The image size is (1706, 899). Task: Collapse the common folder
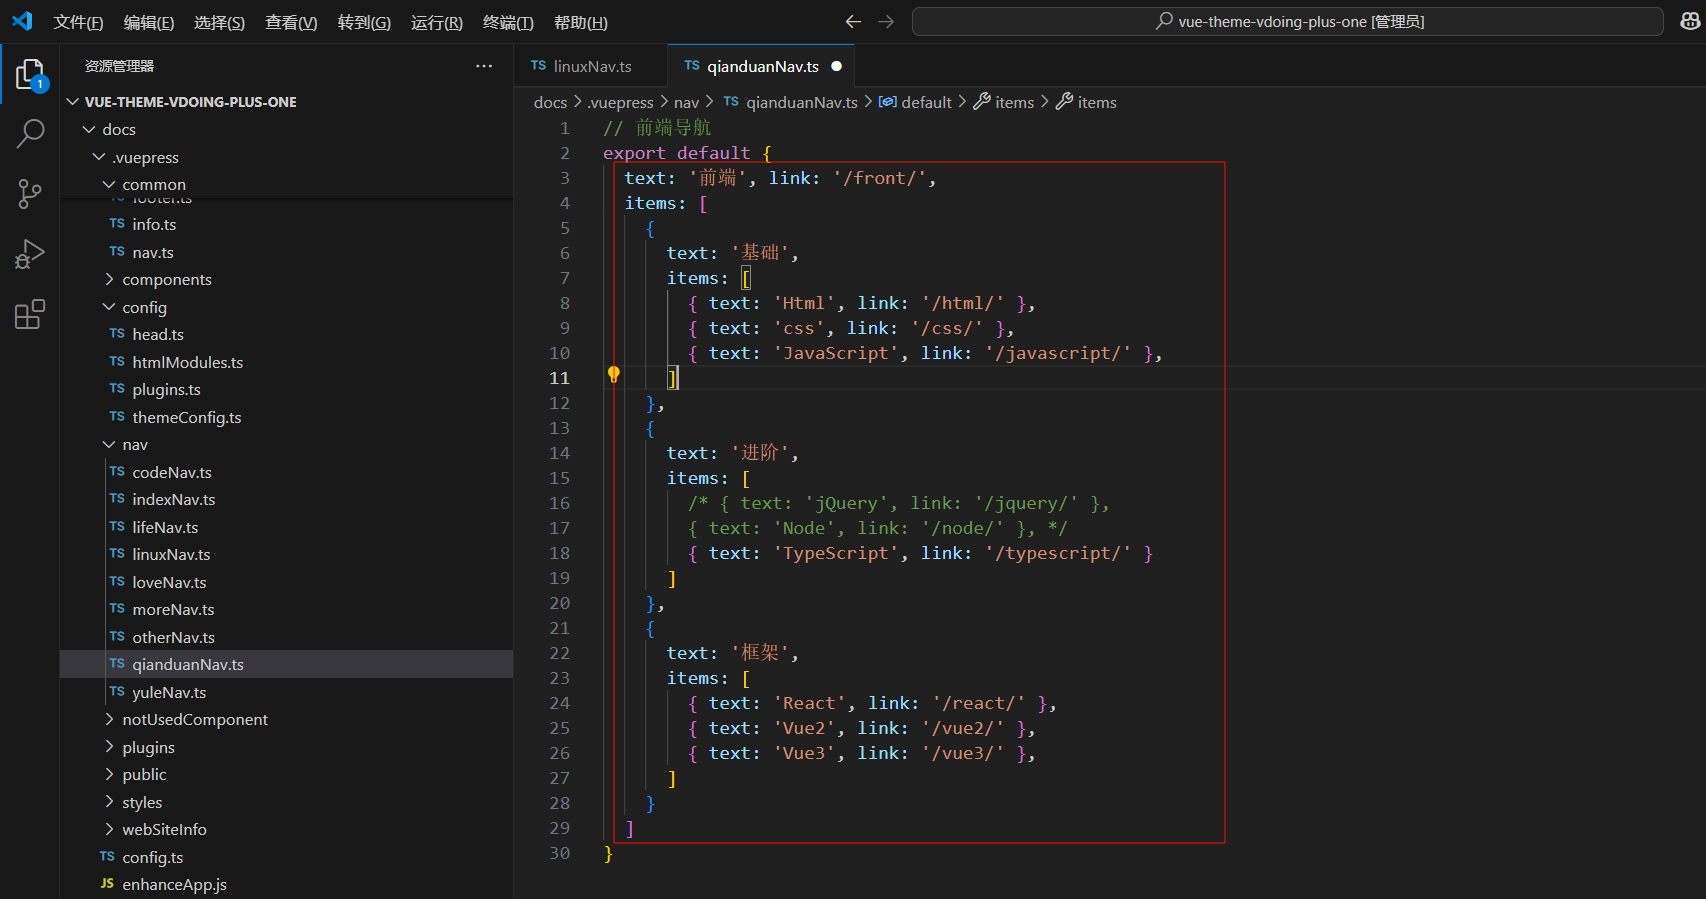286,184
